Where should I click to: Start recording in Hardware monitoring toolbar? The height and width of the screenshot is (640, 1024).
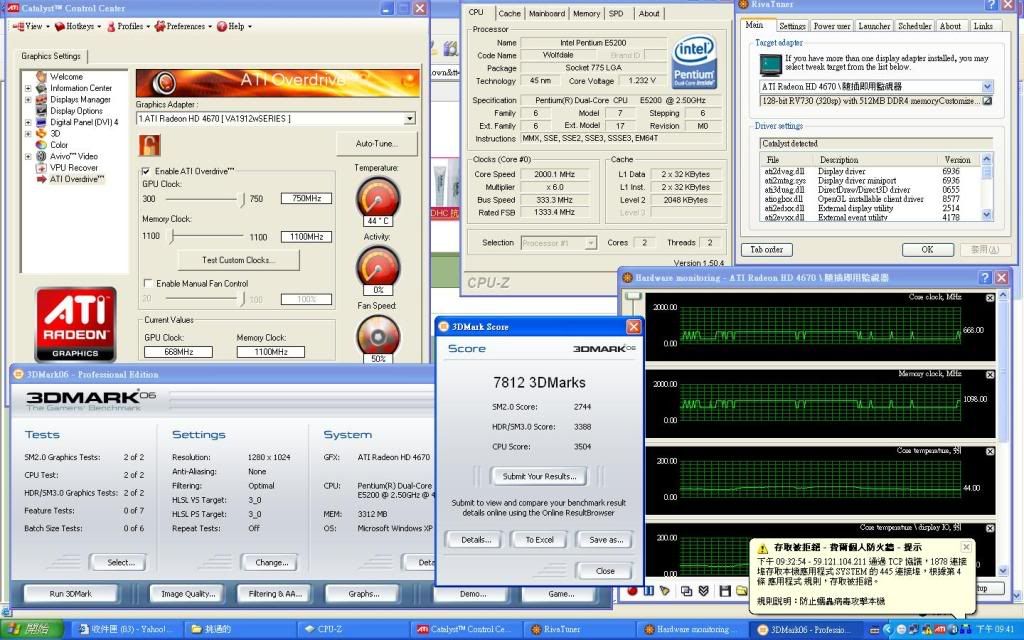click(x=632, y=591)
